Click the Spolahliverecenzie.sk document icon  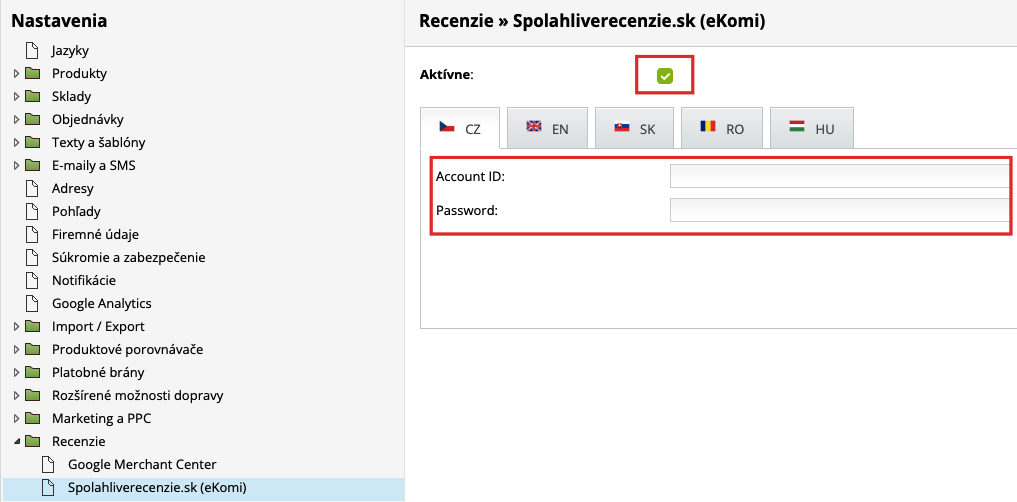(x=48, y=488)
